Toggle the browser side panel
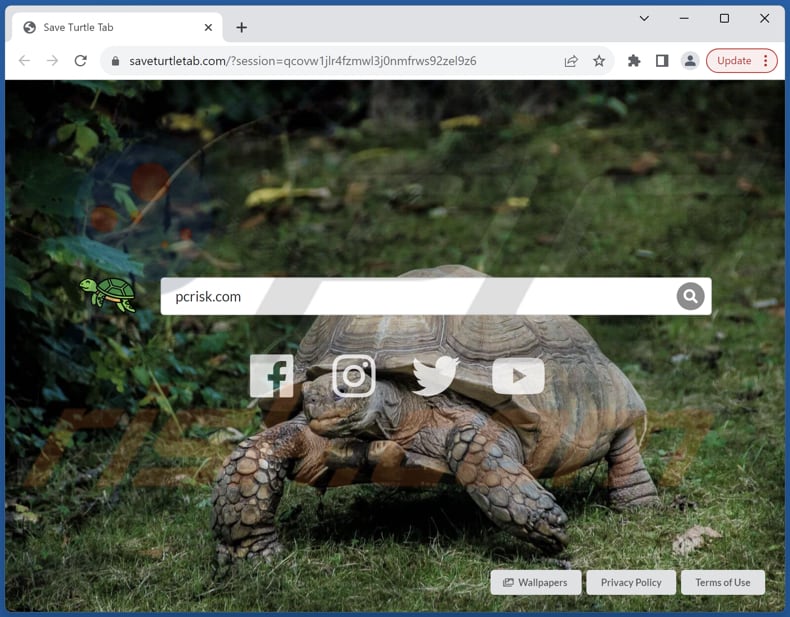The height and width of the screenshot is (617, 790). coord(662,61)
